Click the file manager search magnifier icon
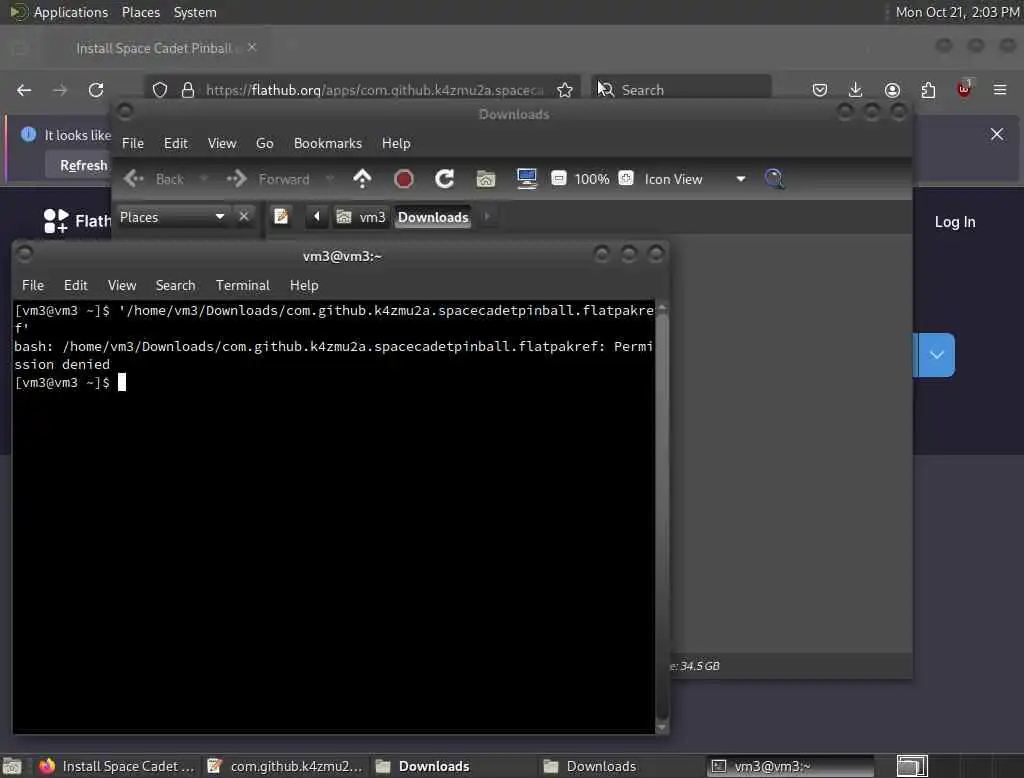This screenshot has height=778, width=1024. point(774,179)
